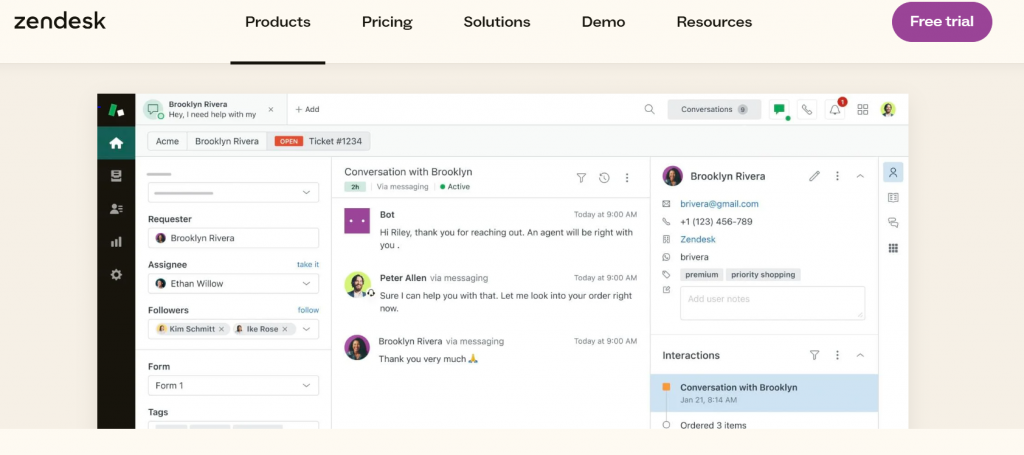Click the Add user notes field
Viewport: 1024px width, 455px height.
coord(773,303)
